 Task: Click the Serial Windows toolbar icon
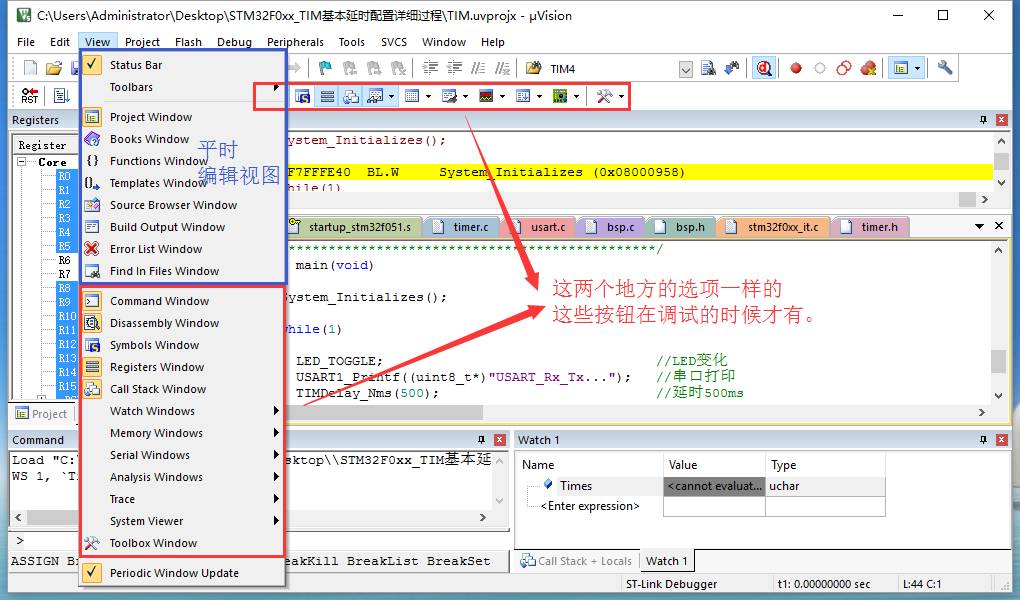tap(449, 96)
